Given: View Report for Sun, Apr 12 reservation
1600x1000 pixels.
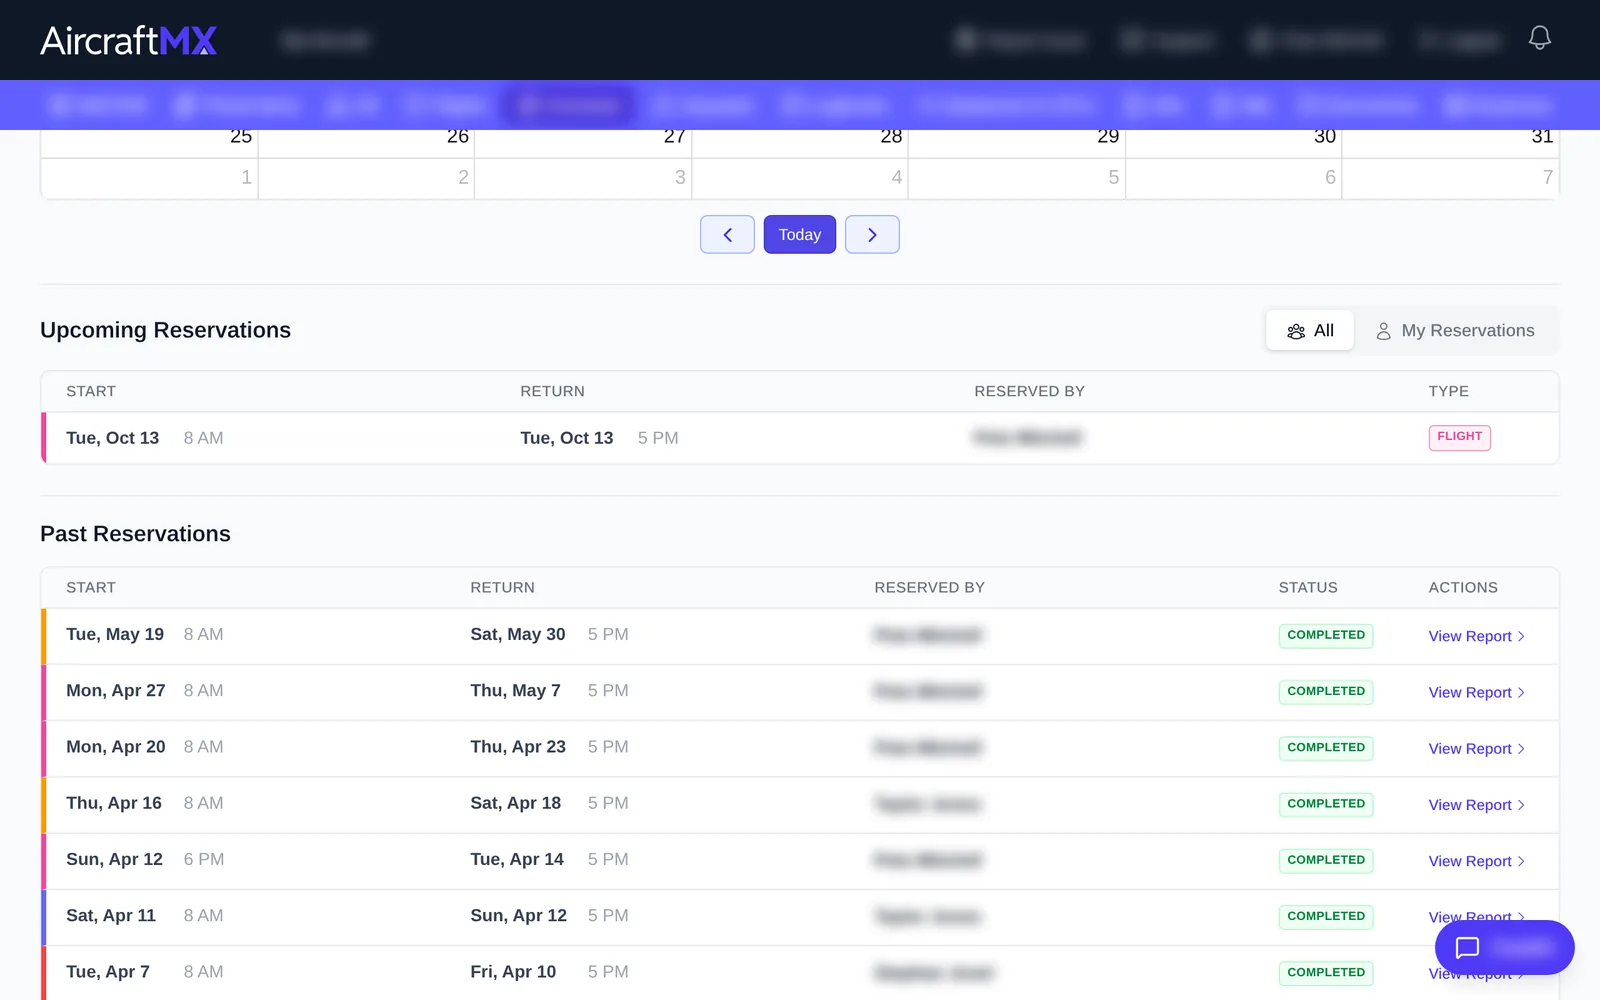Looking at the screenshot, I should tap(1476, 860).
